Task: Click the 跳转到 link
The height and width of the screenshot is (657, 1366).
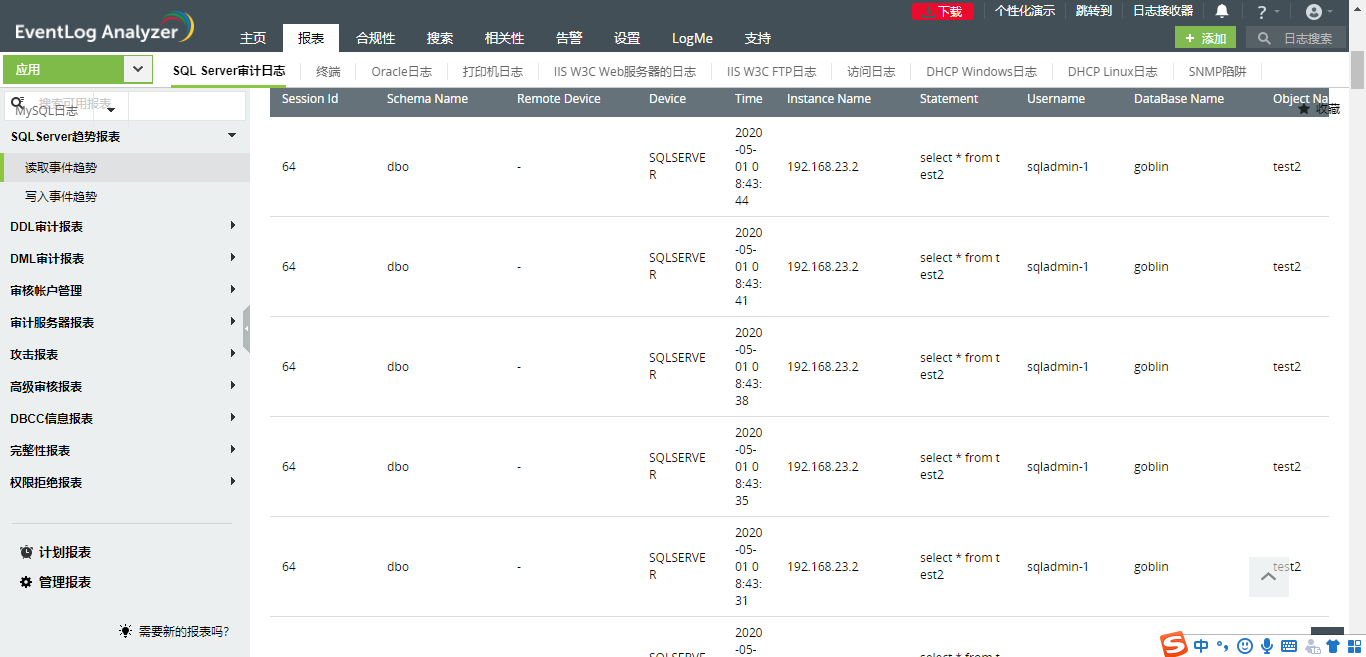Action: tap(1094, 11)
